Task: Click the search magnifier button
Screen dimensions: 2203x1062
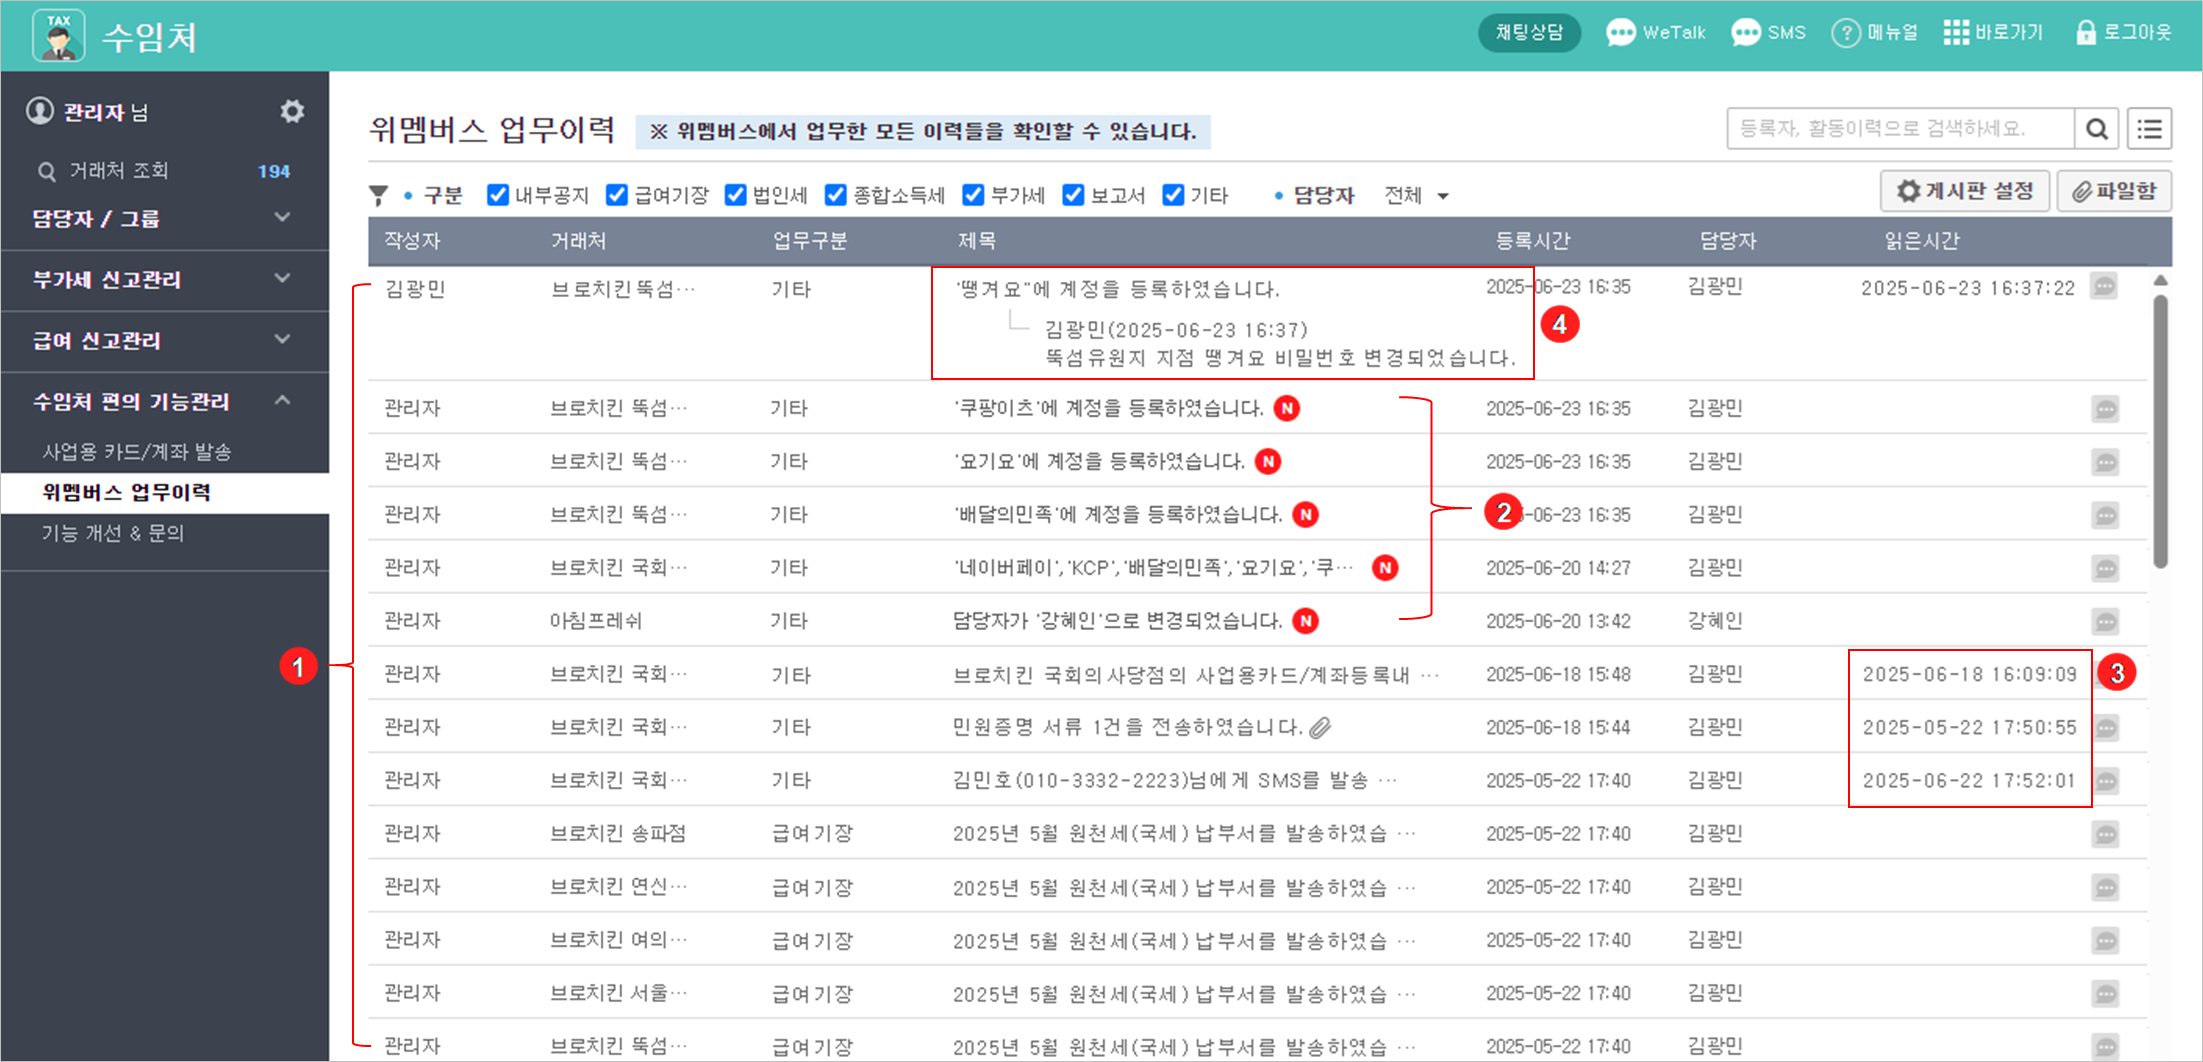Action: [2097, 129]
